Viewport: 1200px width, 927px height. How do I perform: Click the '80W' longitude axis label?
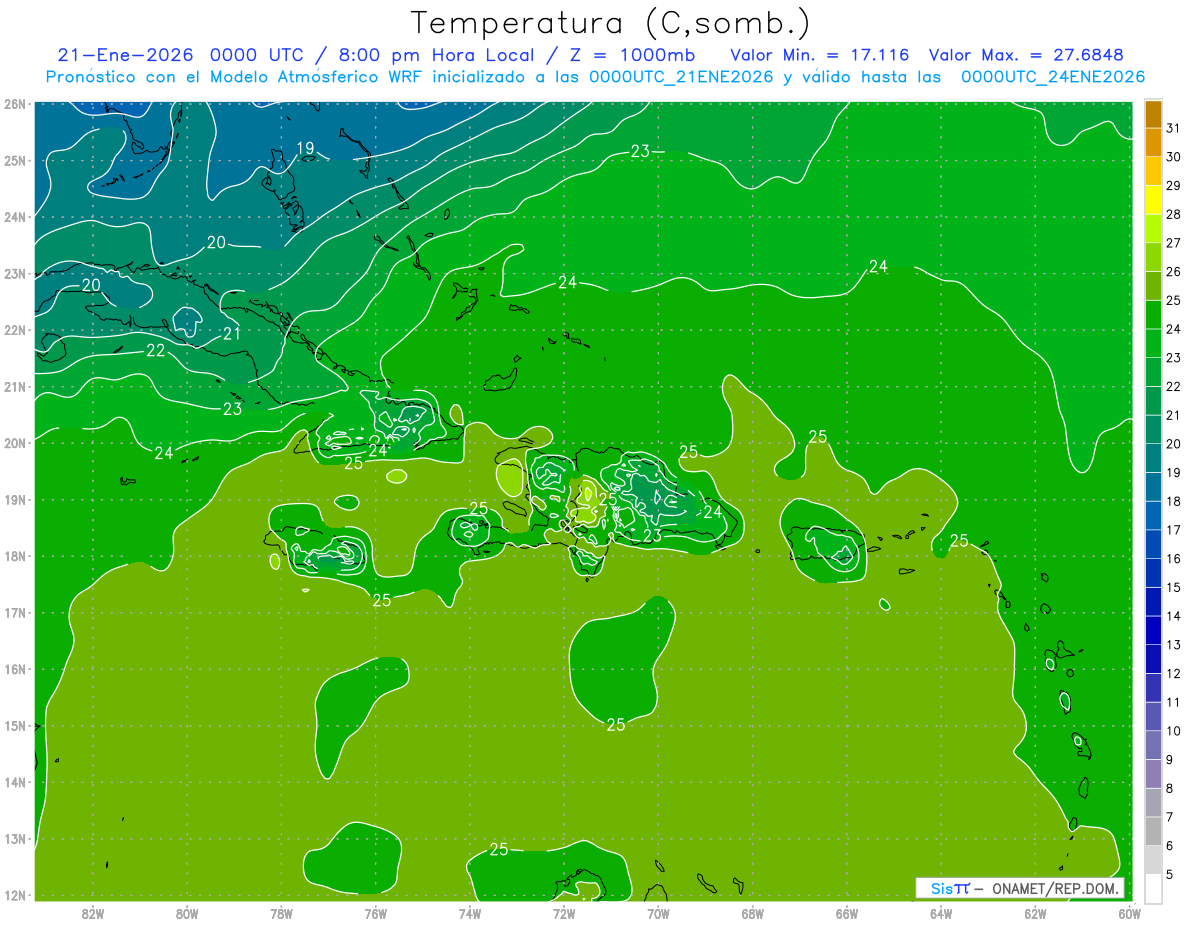[186, 913]
